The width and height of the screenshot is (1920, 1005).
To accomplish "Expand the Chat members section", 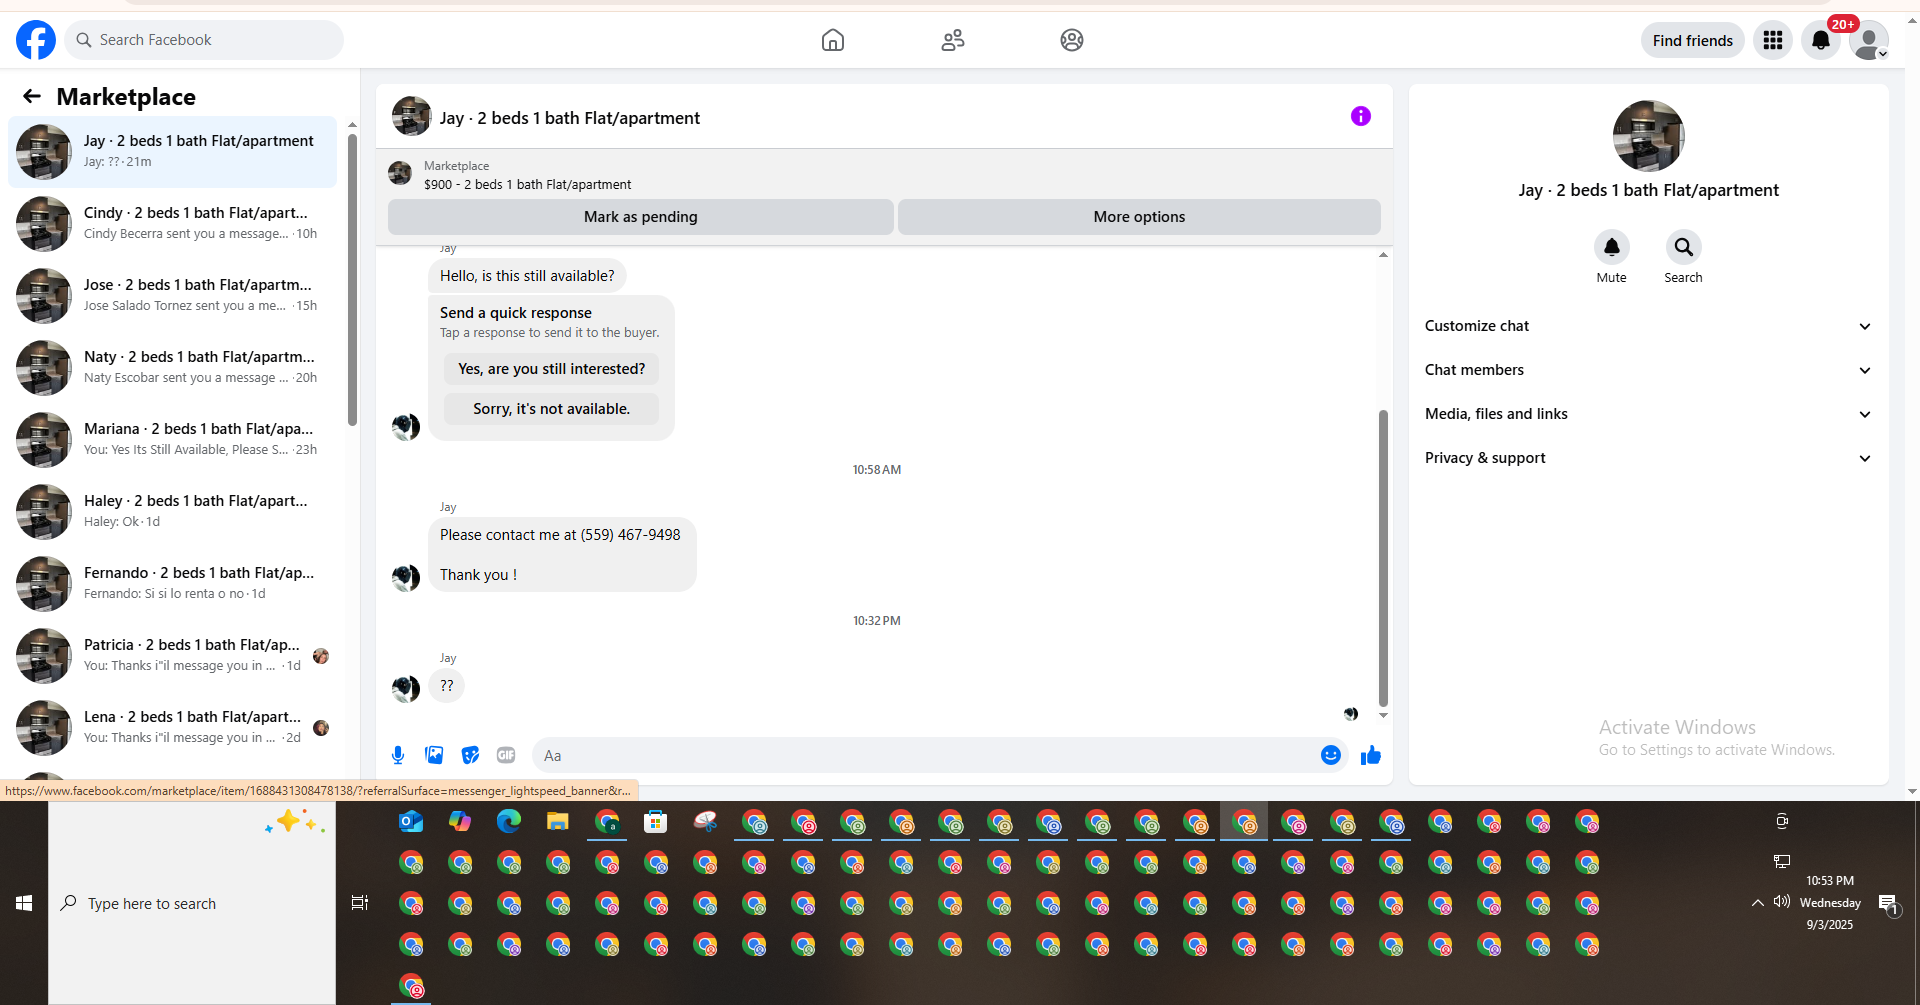I will tap(1649, 370).
